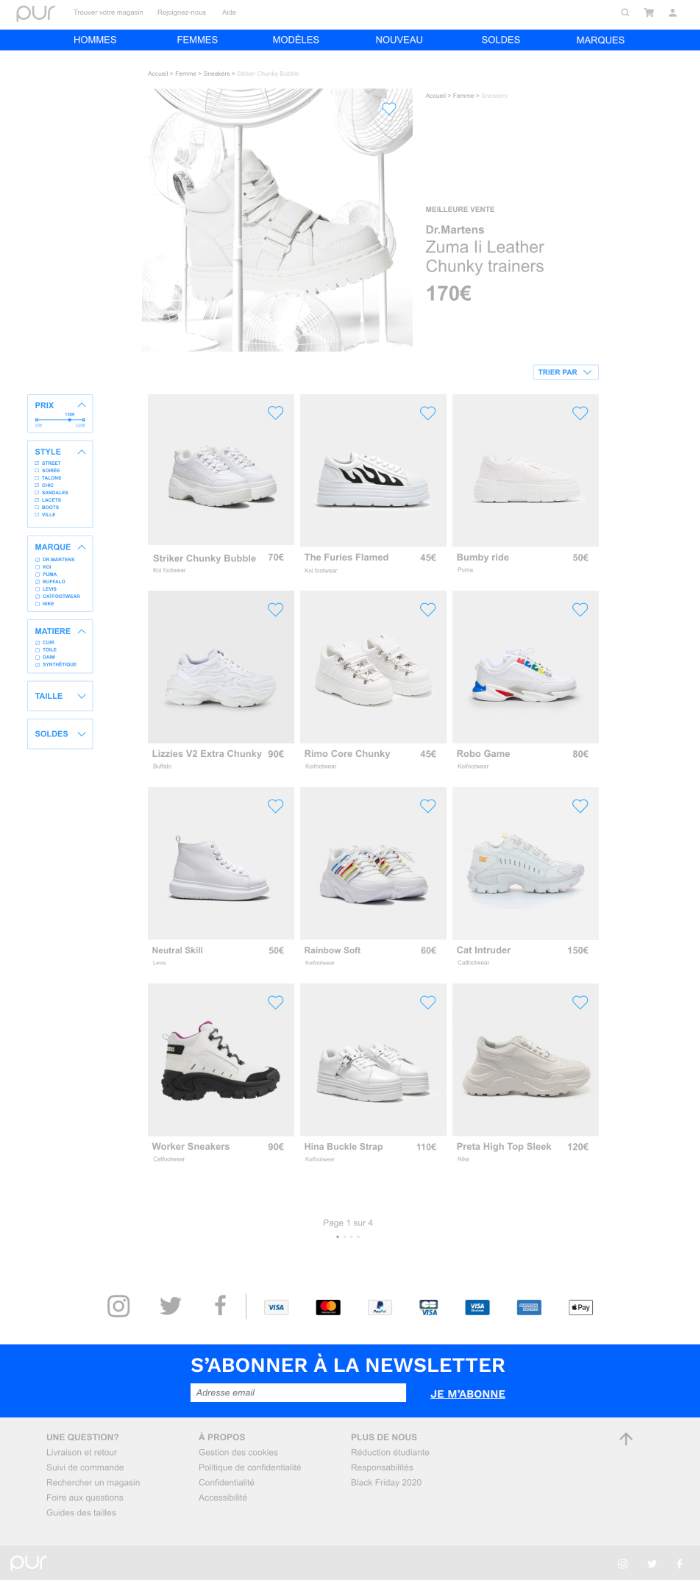
Task: Open the shopping cart icon
Action: pos(649,13)
